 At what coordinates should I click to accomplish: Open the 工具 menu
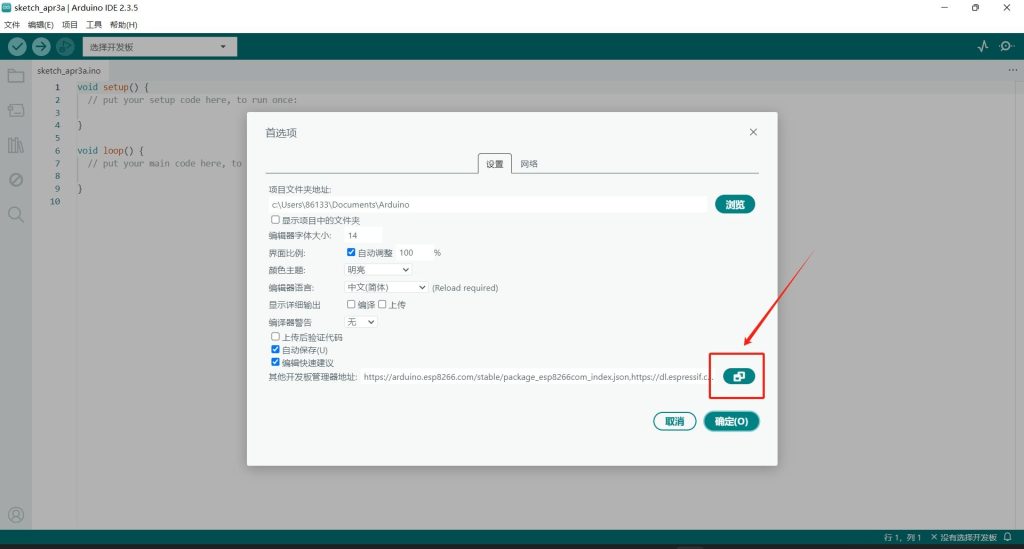(x=94, y=25)
